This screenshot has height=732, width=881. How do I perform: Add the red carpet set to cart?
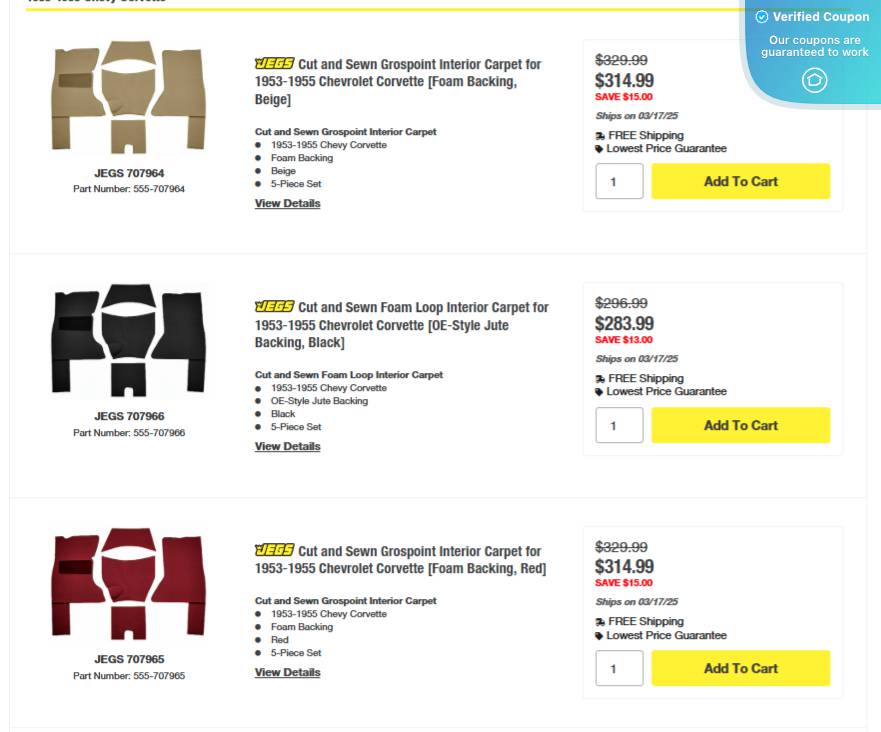pyautogui.click(x=740, y=668)
